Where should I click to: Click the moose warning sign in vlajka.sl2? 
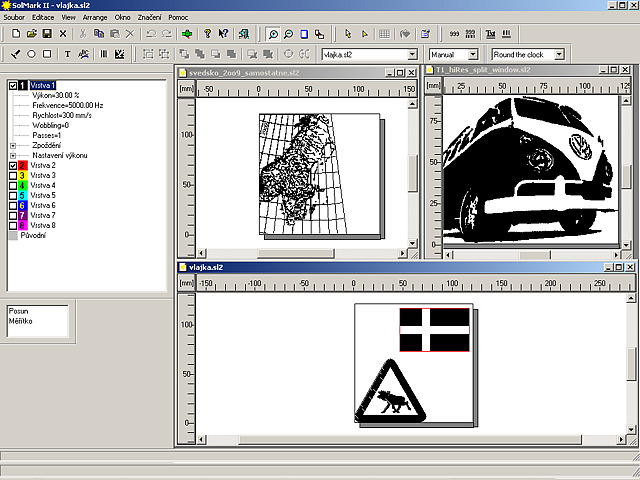pyautogui.click(x=390, y=391)
